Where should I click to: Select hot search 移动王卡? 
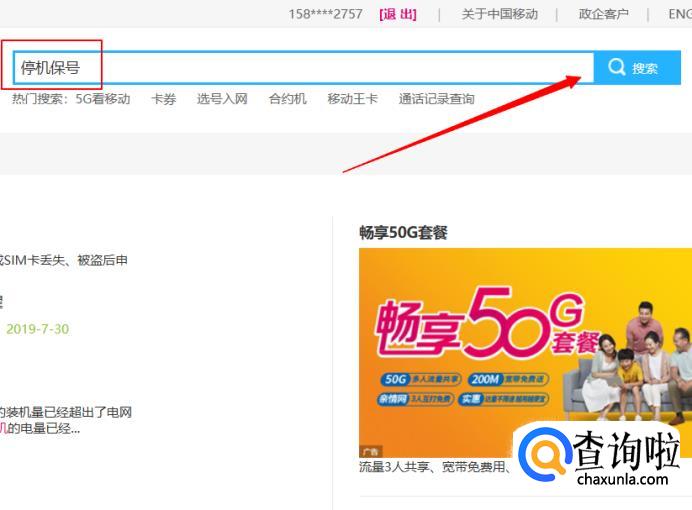(352, 99)
